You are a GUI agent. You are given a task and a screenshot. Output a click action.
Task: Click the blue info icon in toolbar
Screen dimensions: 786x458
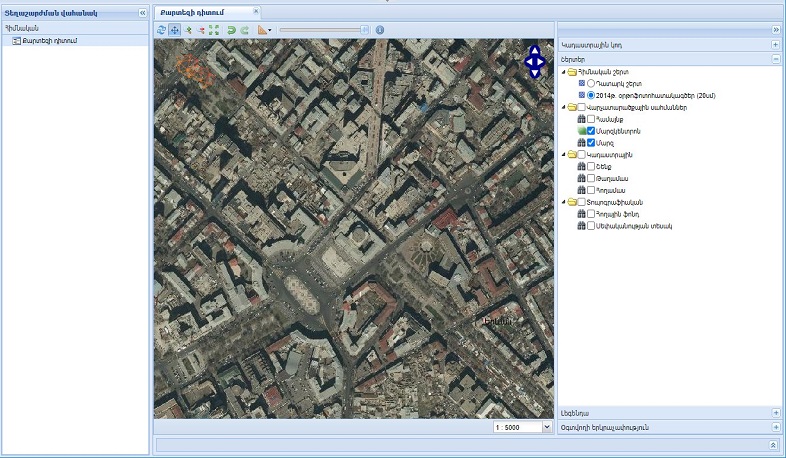pos(379,30)
